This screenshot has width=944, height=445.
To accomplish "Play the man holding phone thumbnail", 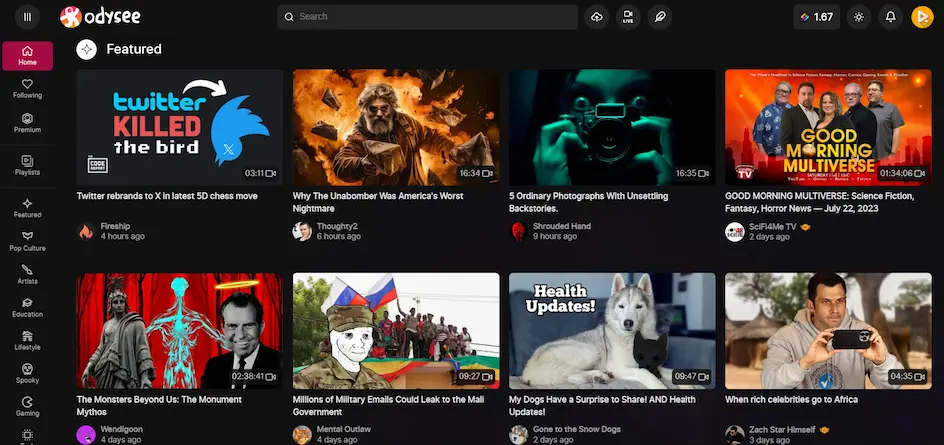I will point(828,331).
